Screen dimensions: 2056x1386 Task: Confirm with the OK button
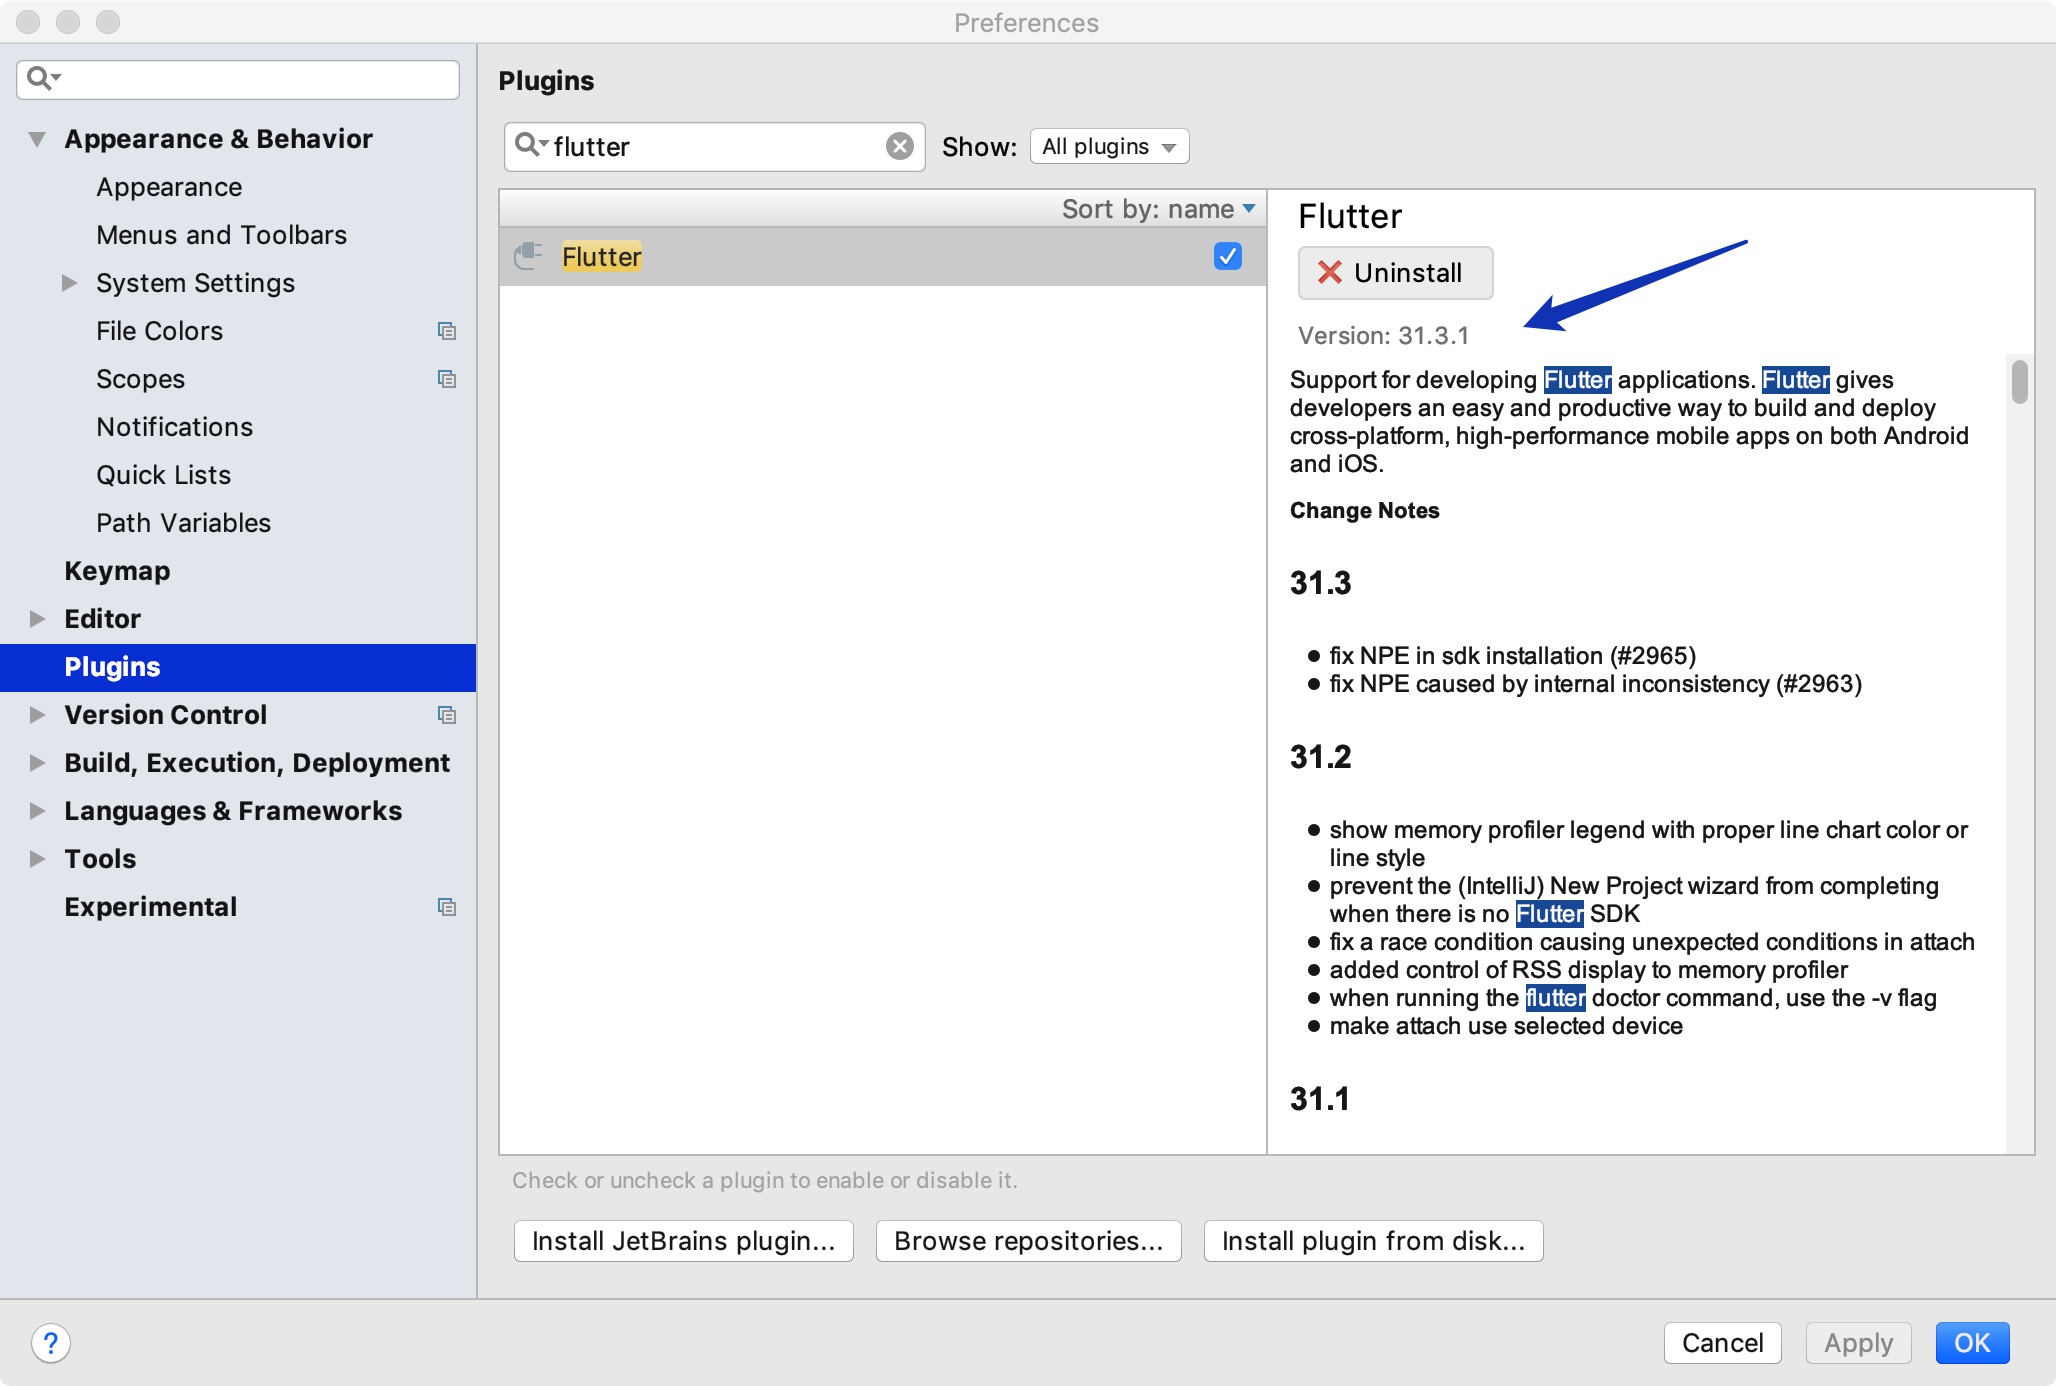pos(1972,1343)
